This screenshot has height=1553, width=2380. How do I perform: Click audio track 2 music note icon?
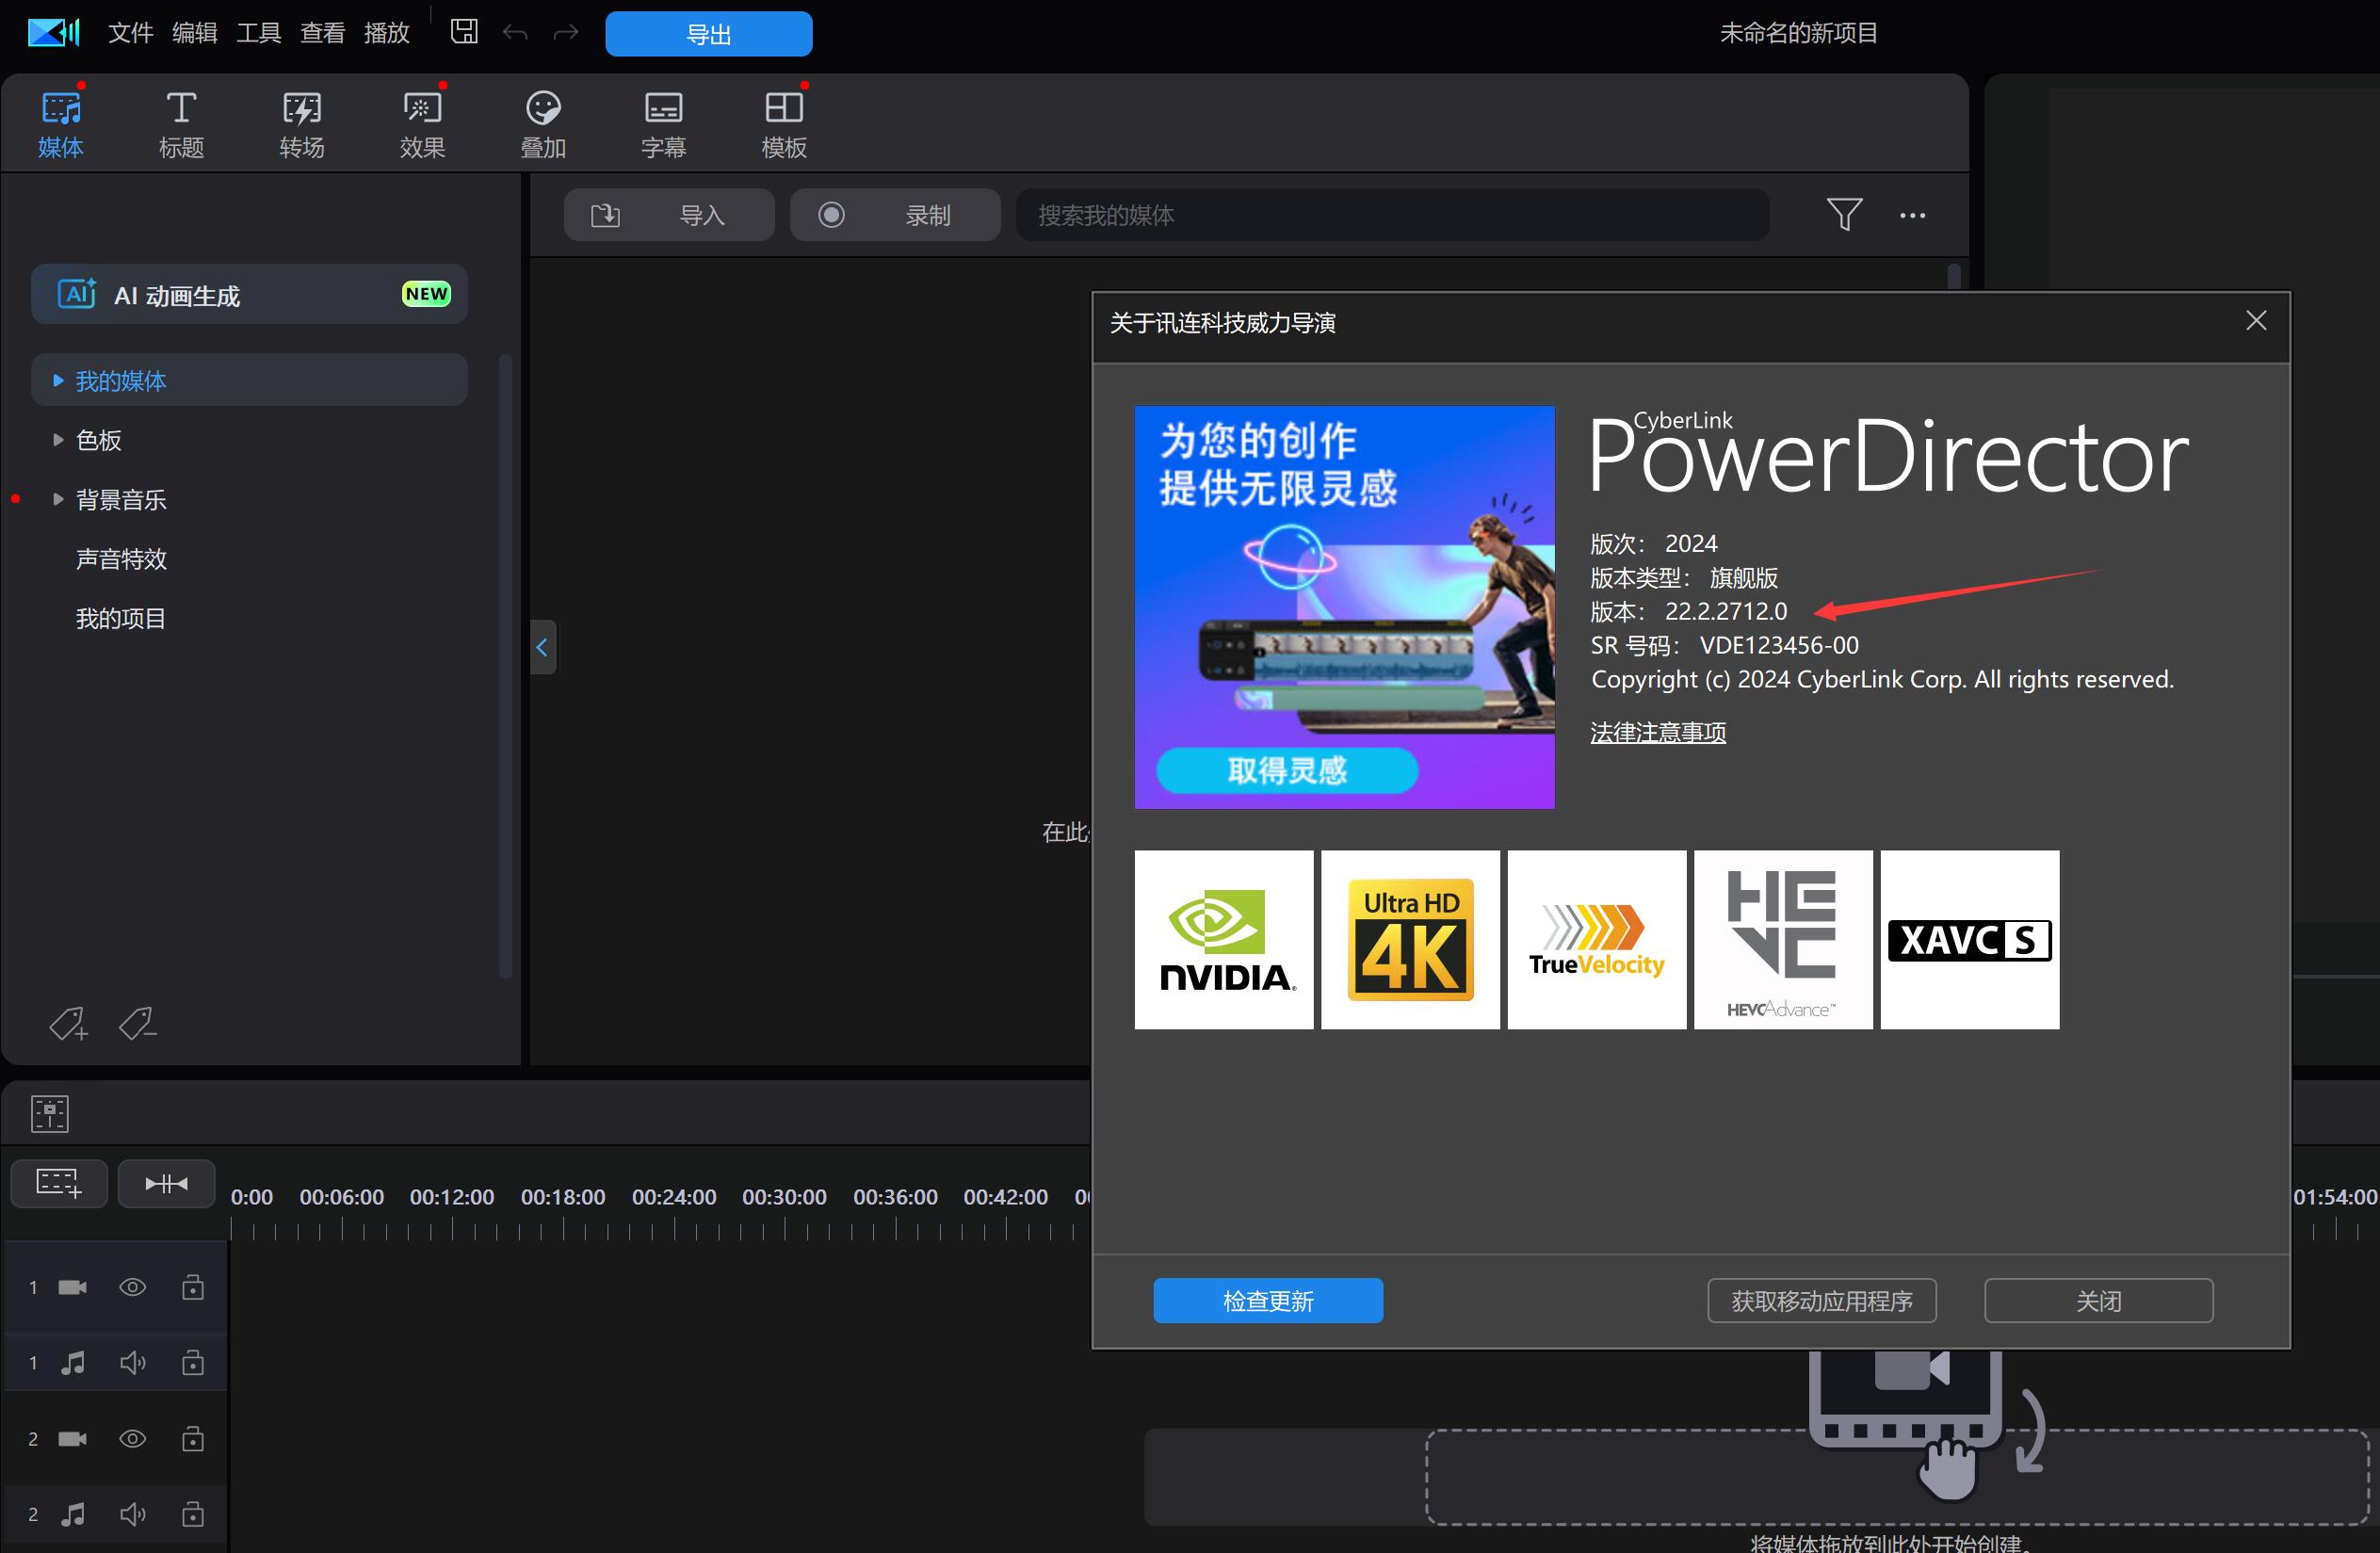point(73,1514)
